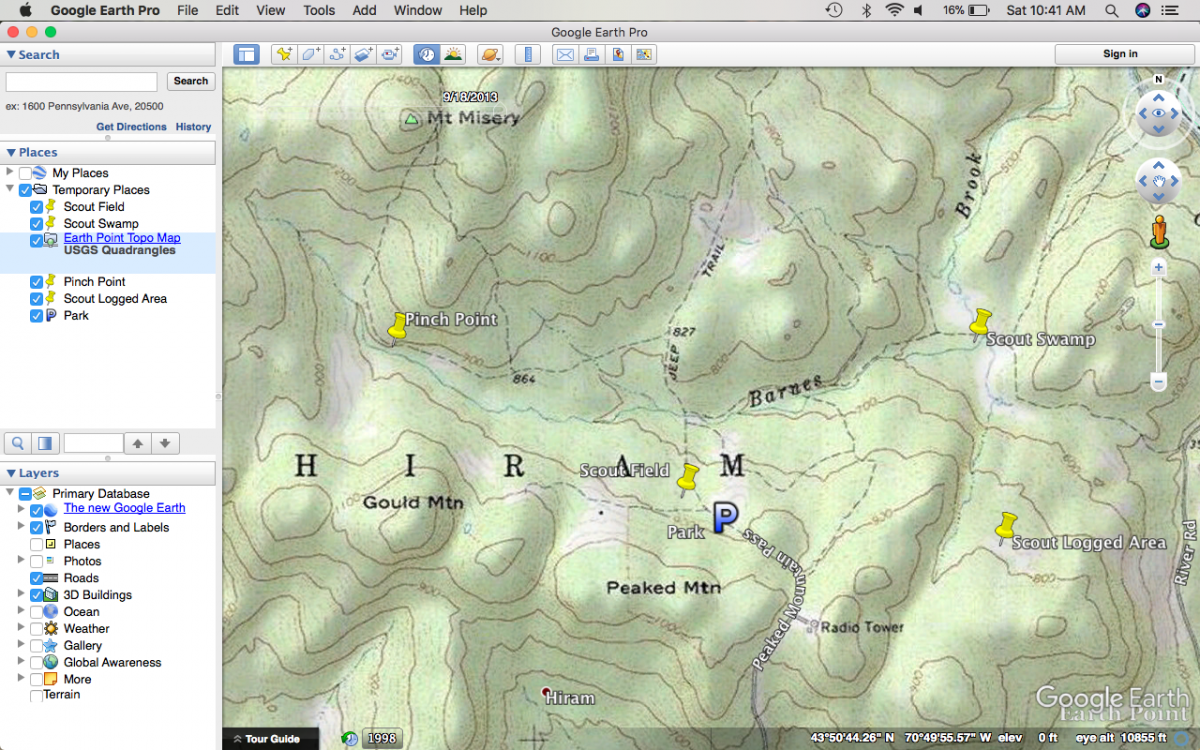The width and height of the screenshot is (1200, 750).
Task: Click the Scout Field pushpin on map
Action: tap(687, 478)
